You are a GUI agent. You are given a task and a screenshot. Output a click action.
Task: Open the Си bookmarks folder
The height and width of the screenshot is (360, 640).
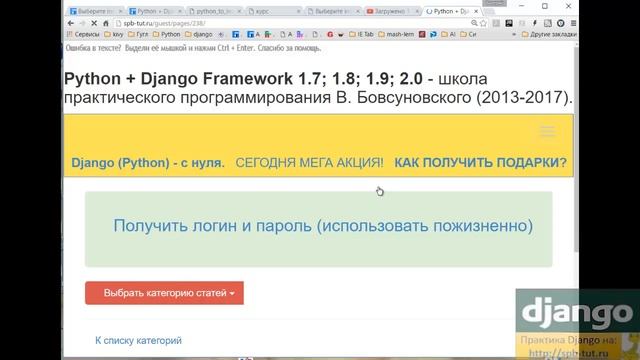click(468, 34)
